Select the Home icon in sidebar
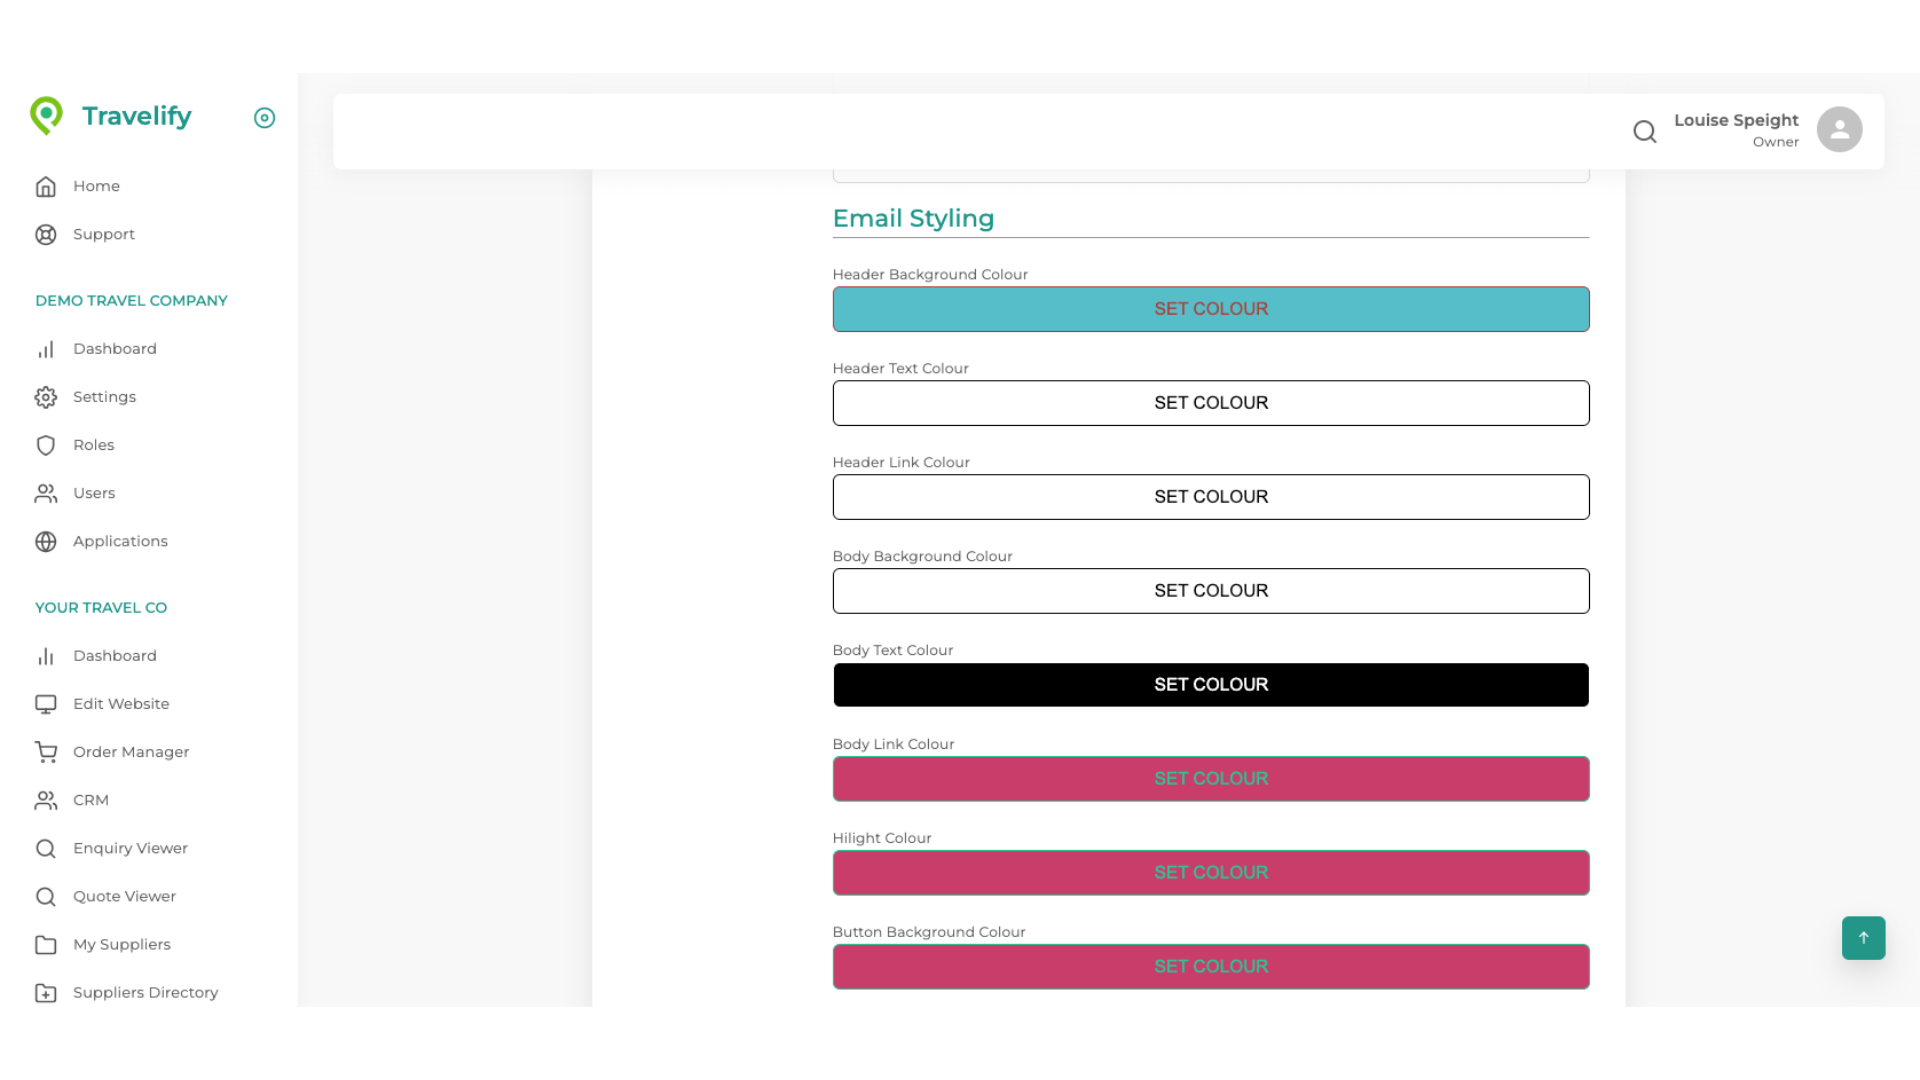 (x=46, y=186)
